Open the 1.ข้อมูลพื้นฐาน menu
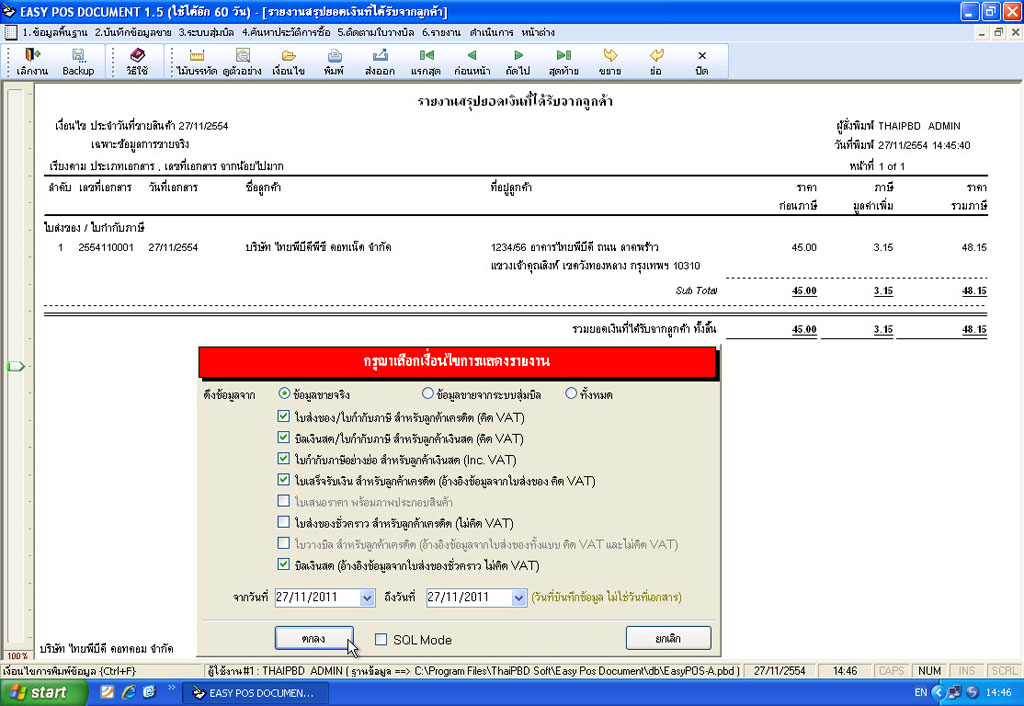 pyautogui.click(x=56, y=33)
